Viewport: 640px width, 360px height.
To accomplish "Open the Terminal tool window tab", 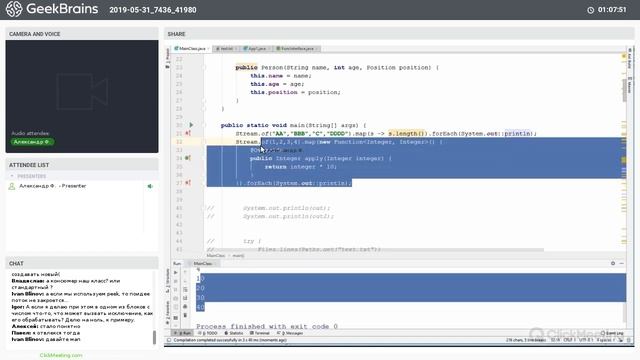I will point(260,333).
